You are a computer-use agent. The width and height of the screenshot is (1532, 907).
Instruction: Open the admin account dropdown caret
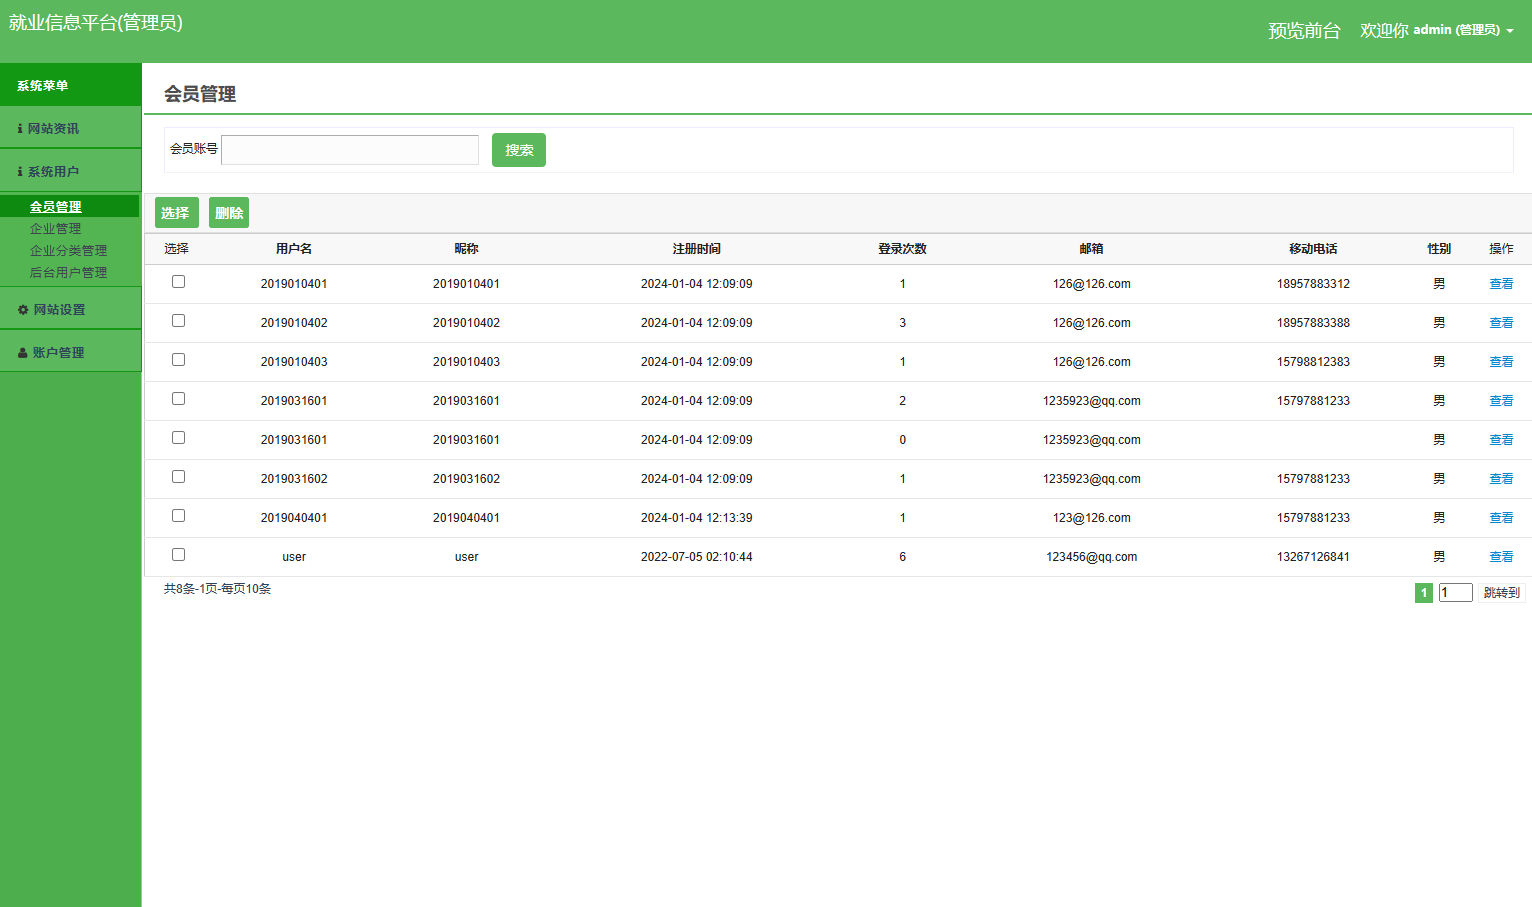pyautogui.click(x=1510, y=31)
